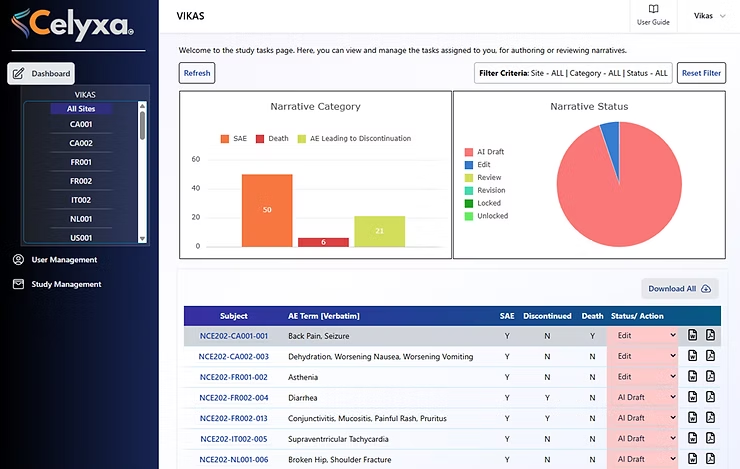Click the Celyxa logo

point(72,22)
